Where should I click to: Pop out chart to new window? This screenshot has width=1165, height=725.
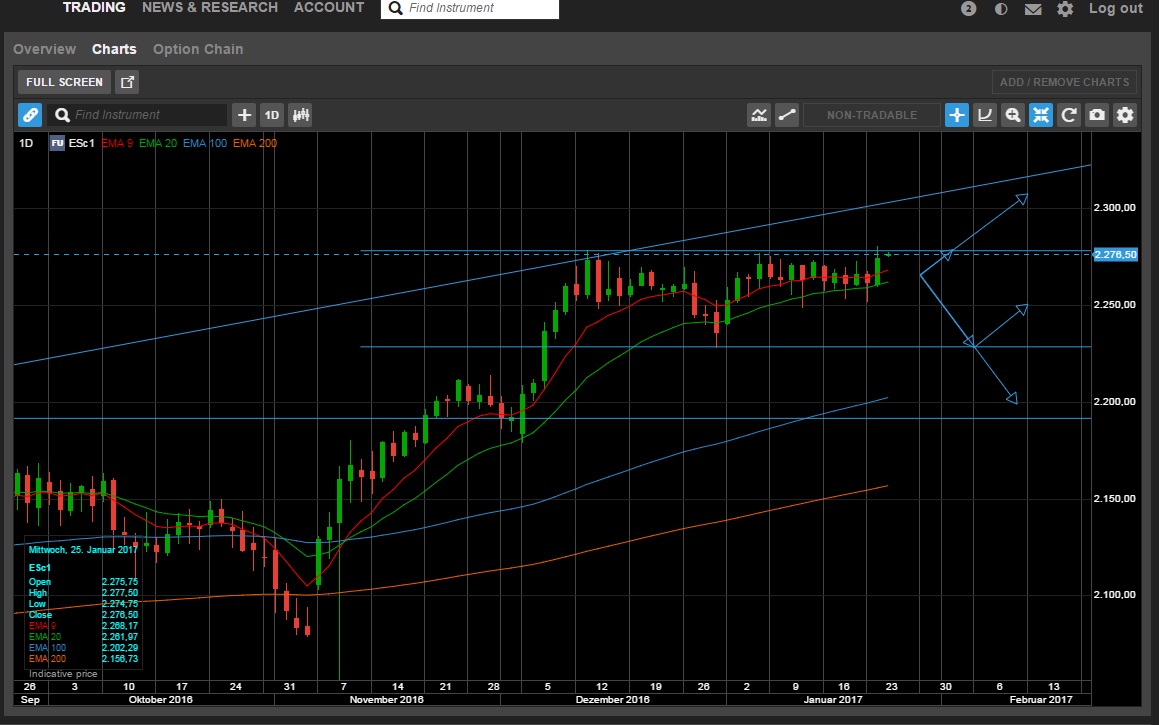[x=128, y=82]
